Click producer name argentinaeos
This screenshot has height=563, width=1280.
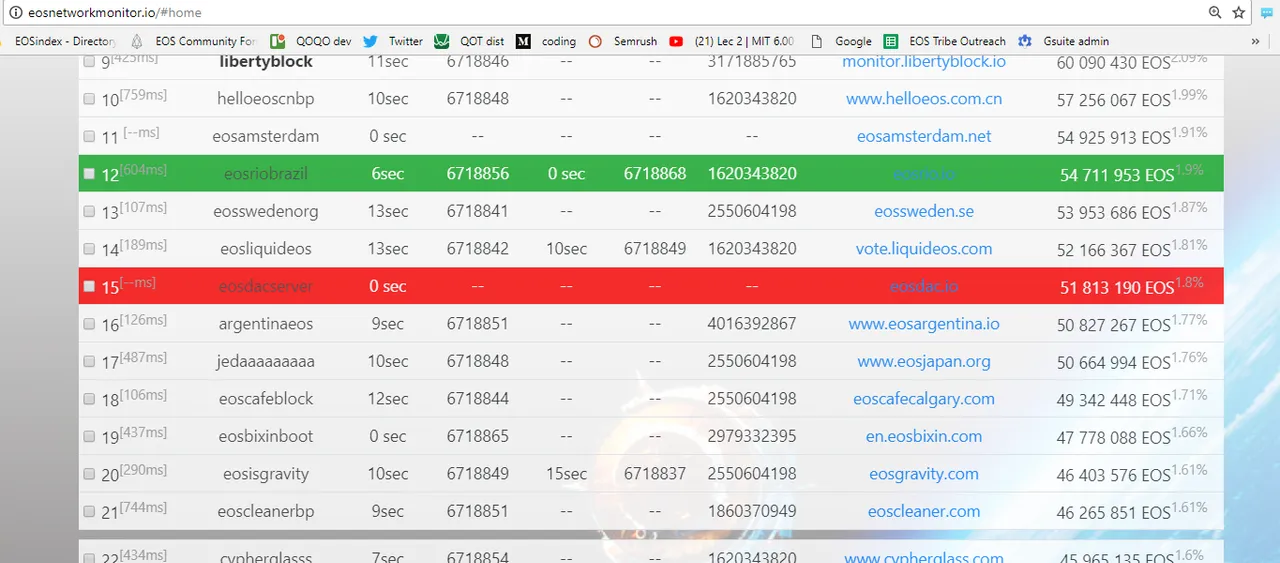click(x=266, y=323)
